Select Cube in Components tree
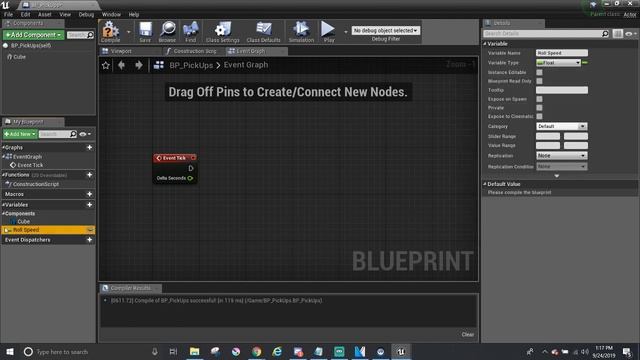640x360 pixels. 19,57
